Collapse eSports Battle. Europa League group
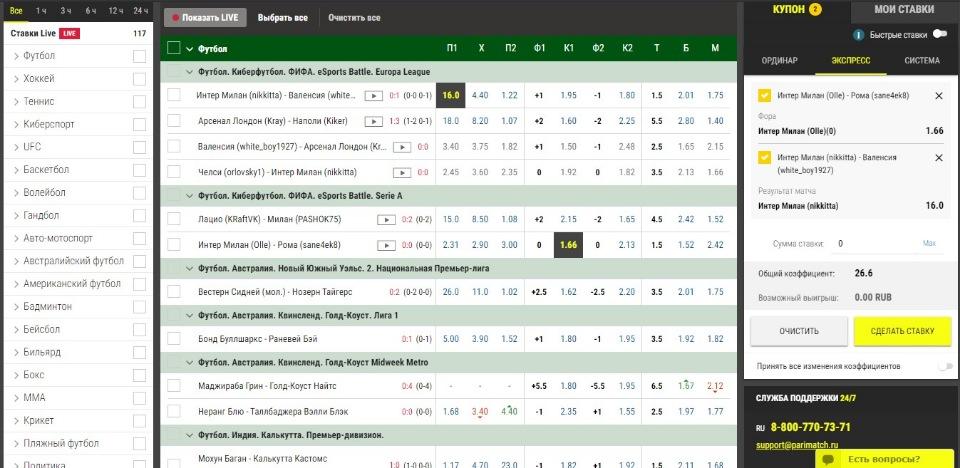Viewport: 960px width, 468px height. 190,72
